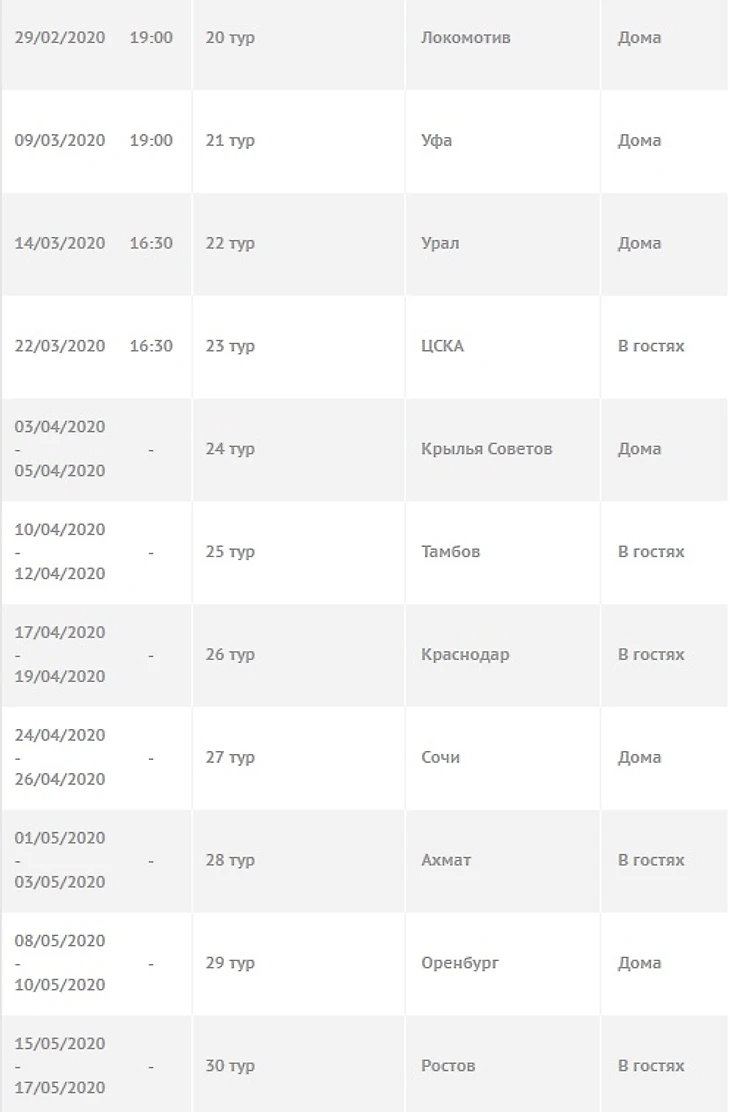Select the Оренбург team cell

click(x=460, y=963)
